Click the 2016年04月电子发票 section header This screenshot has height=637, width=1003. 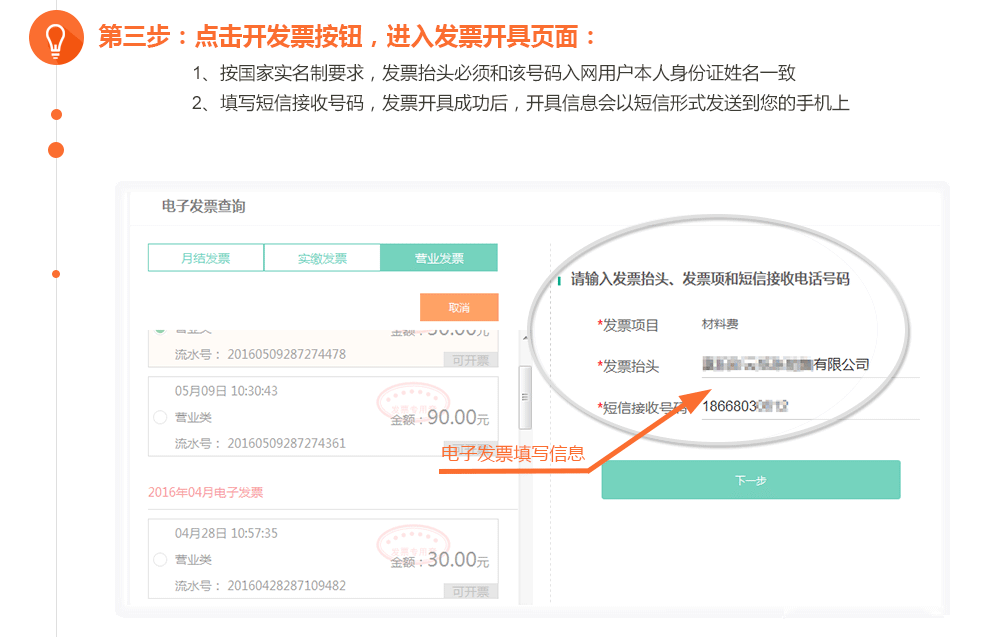[x=205, y=492]
